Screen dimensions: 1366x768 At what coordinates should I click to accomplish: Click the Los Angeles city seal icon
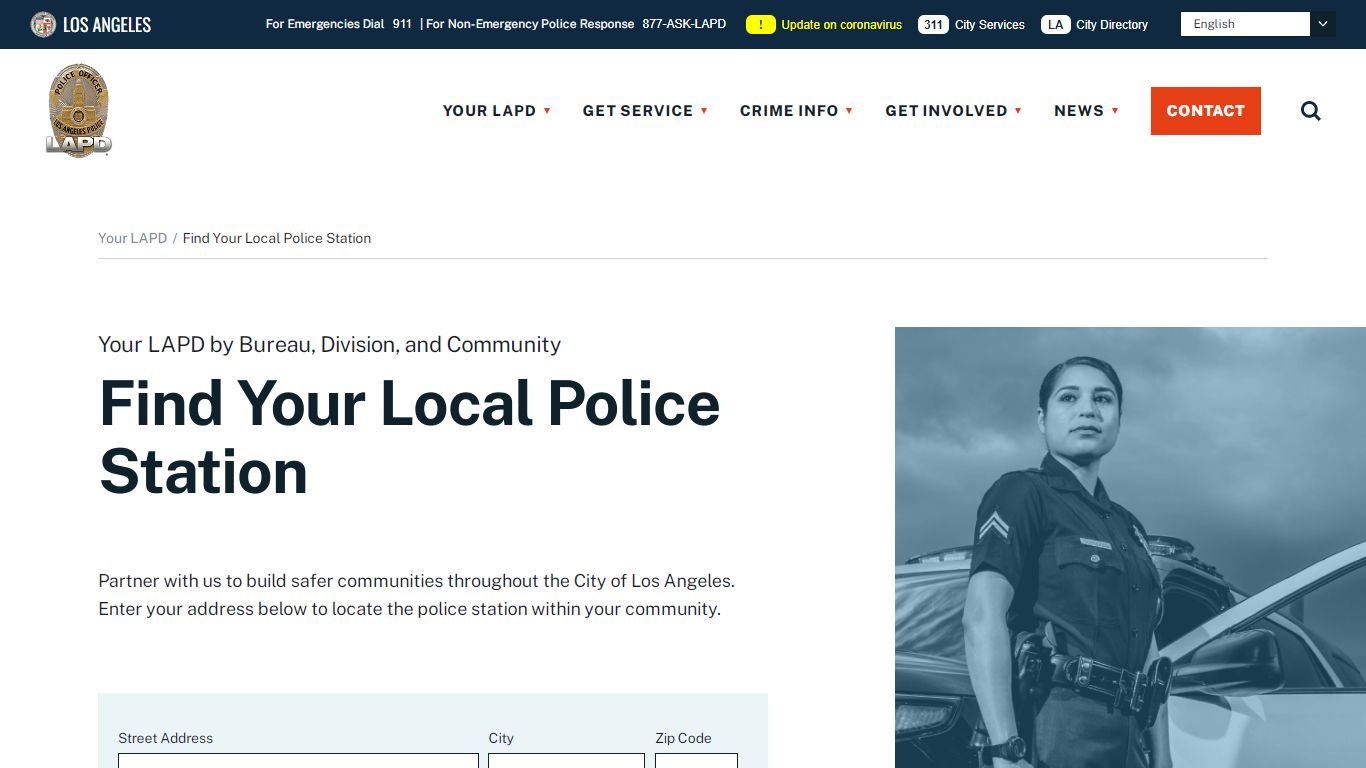43,24
